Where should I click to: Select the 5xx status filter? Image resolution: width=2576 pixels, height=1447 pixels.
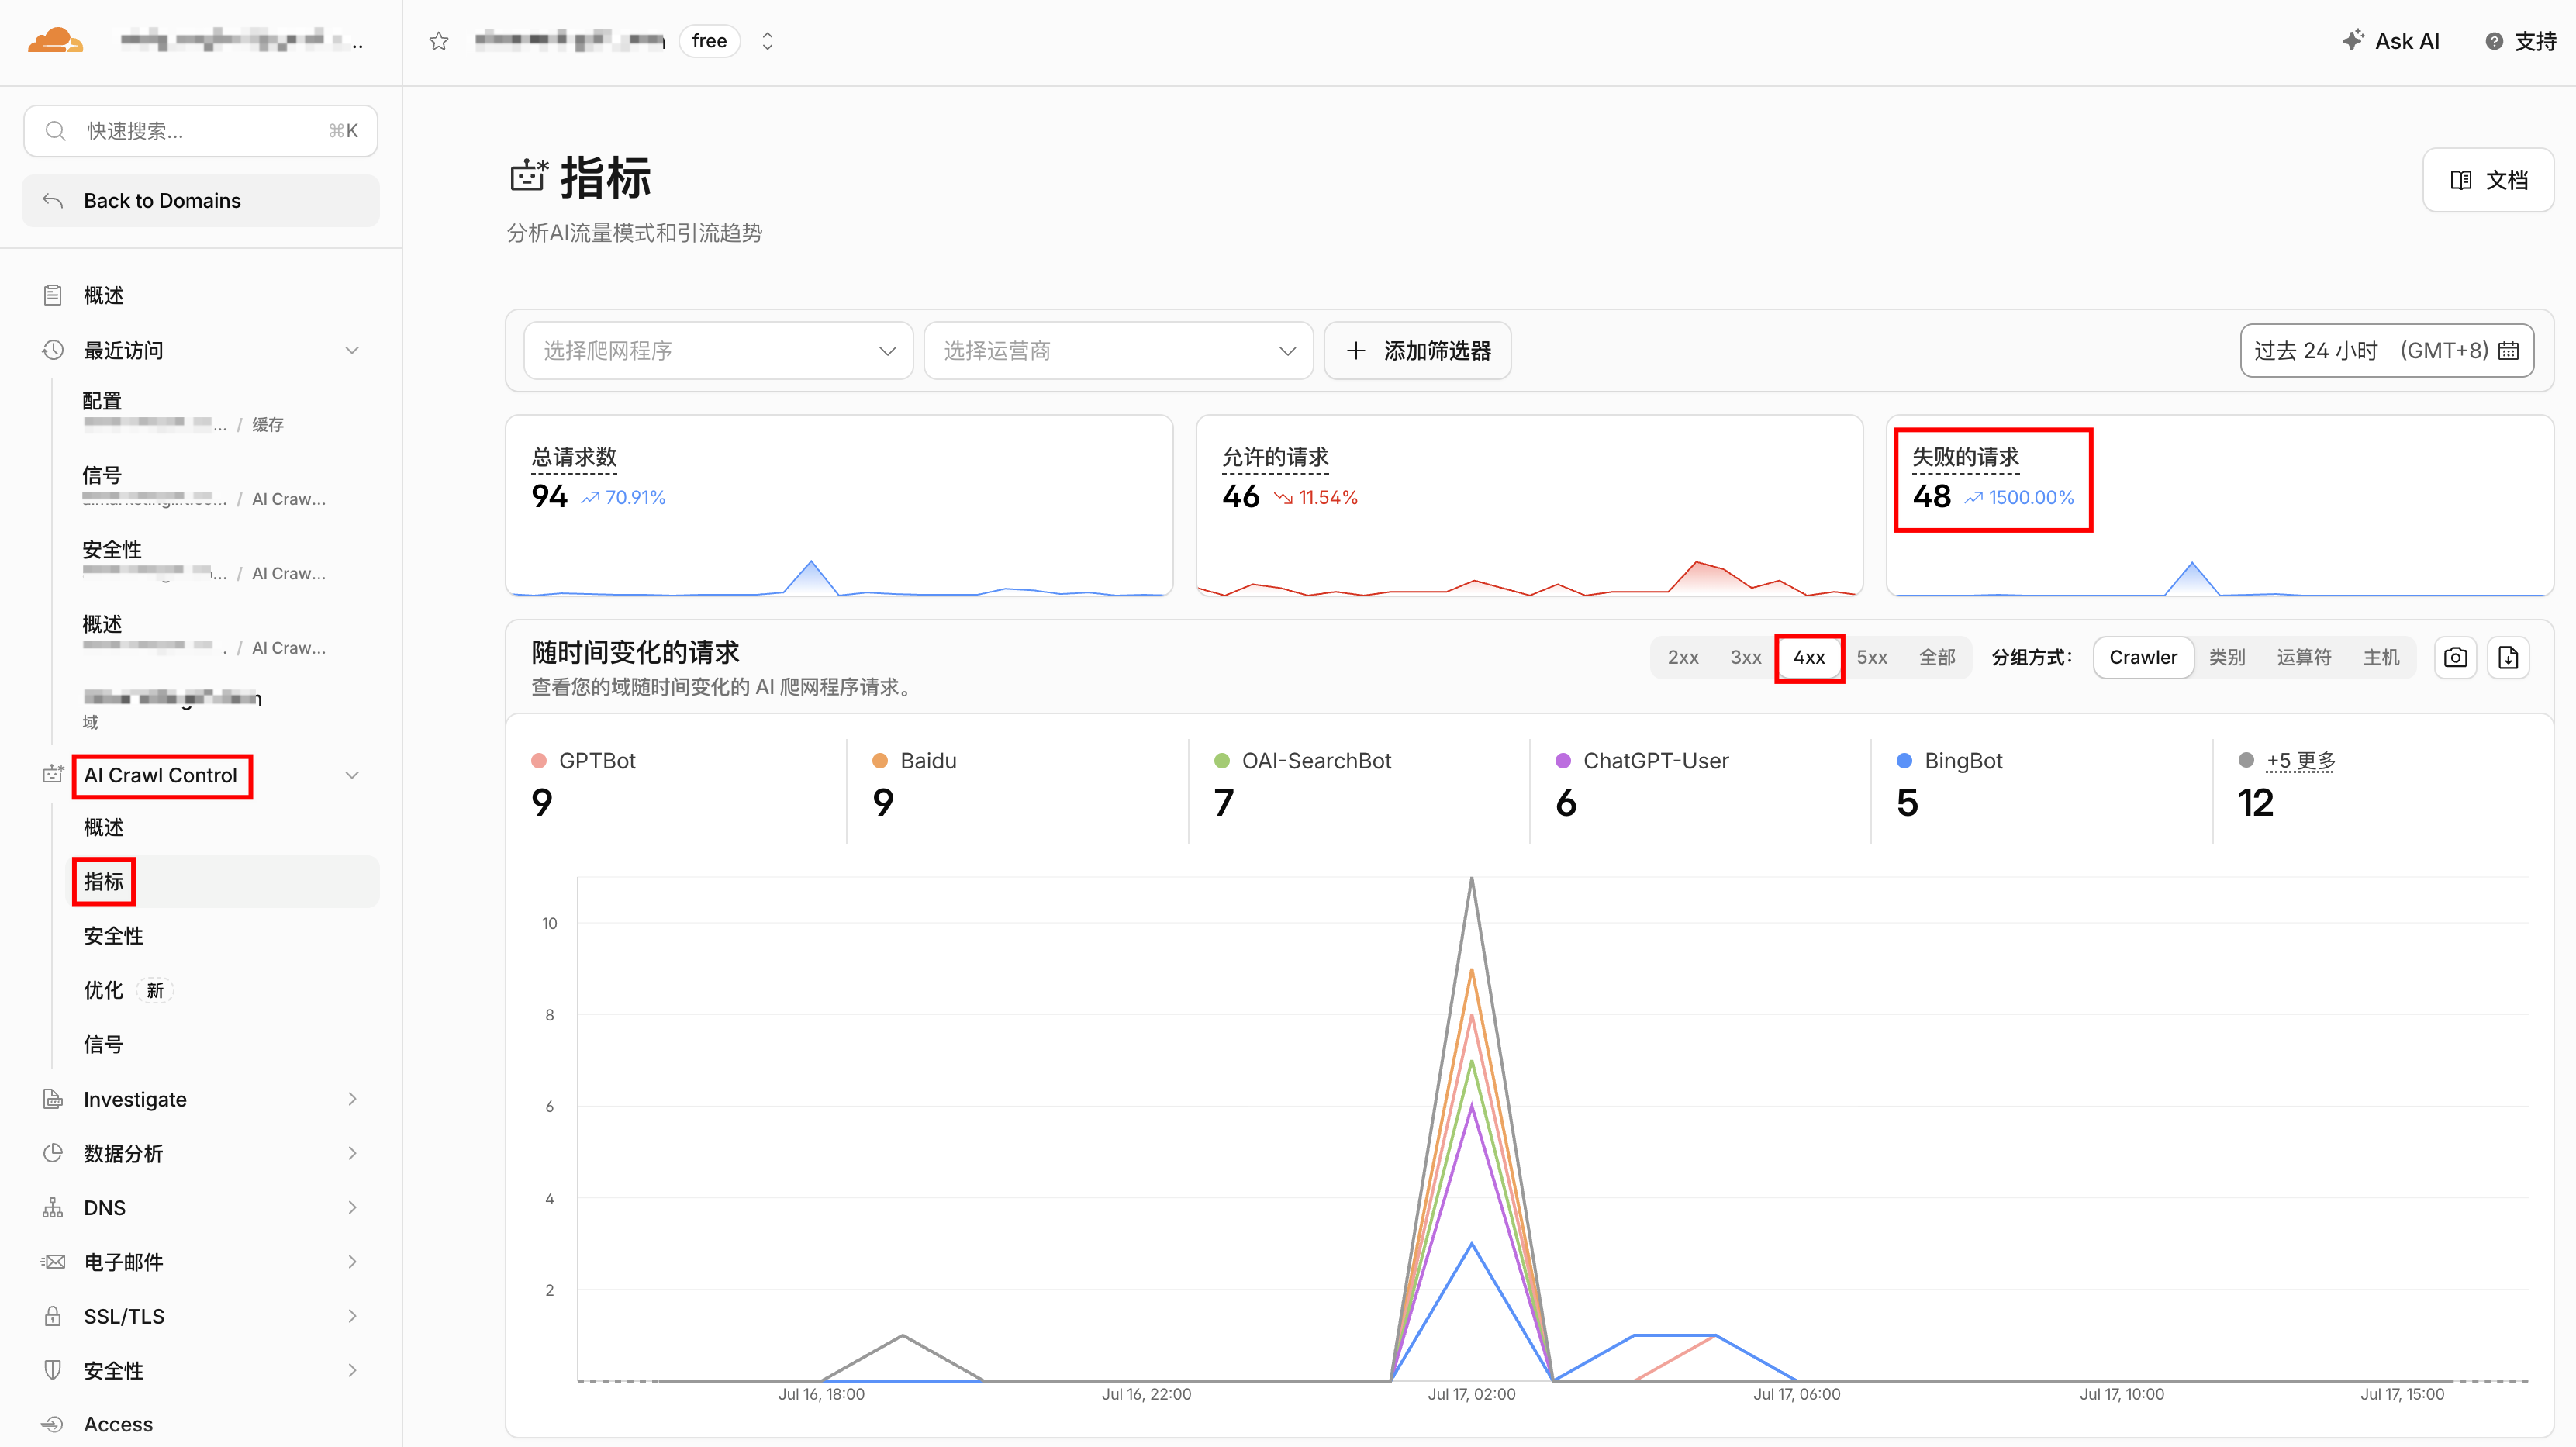(1872, 658)
